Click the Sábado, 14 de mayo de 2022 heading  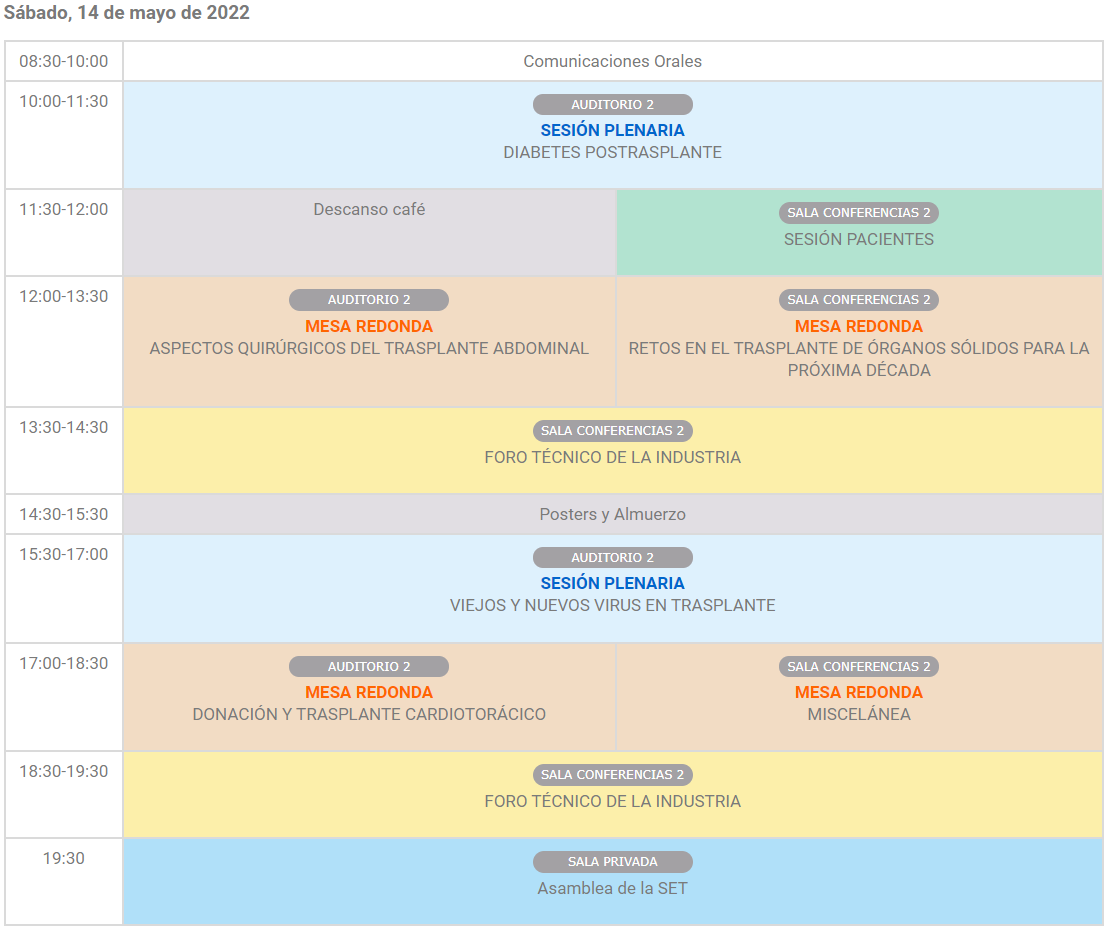(x=127, y=13)
